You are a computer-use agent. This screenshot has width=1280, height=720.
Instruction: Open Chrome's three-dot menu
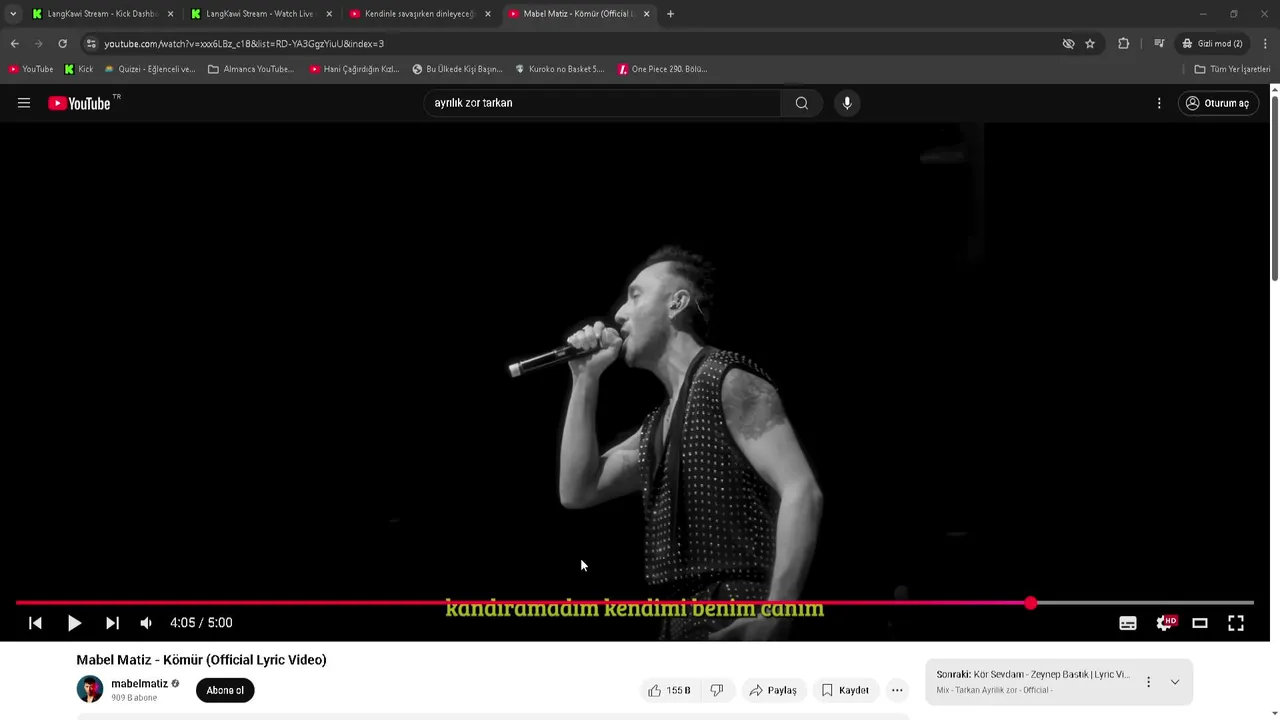pyautogui.click(x=1265, y=44)
